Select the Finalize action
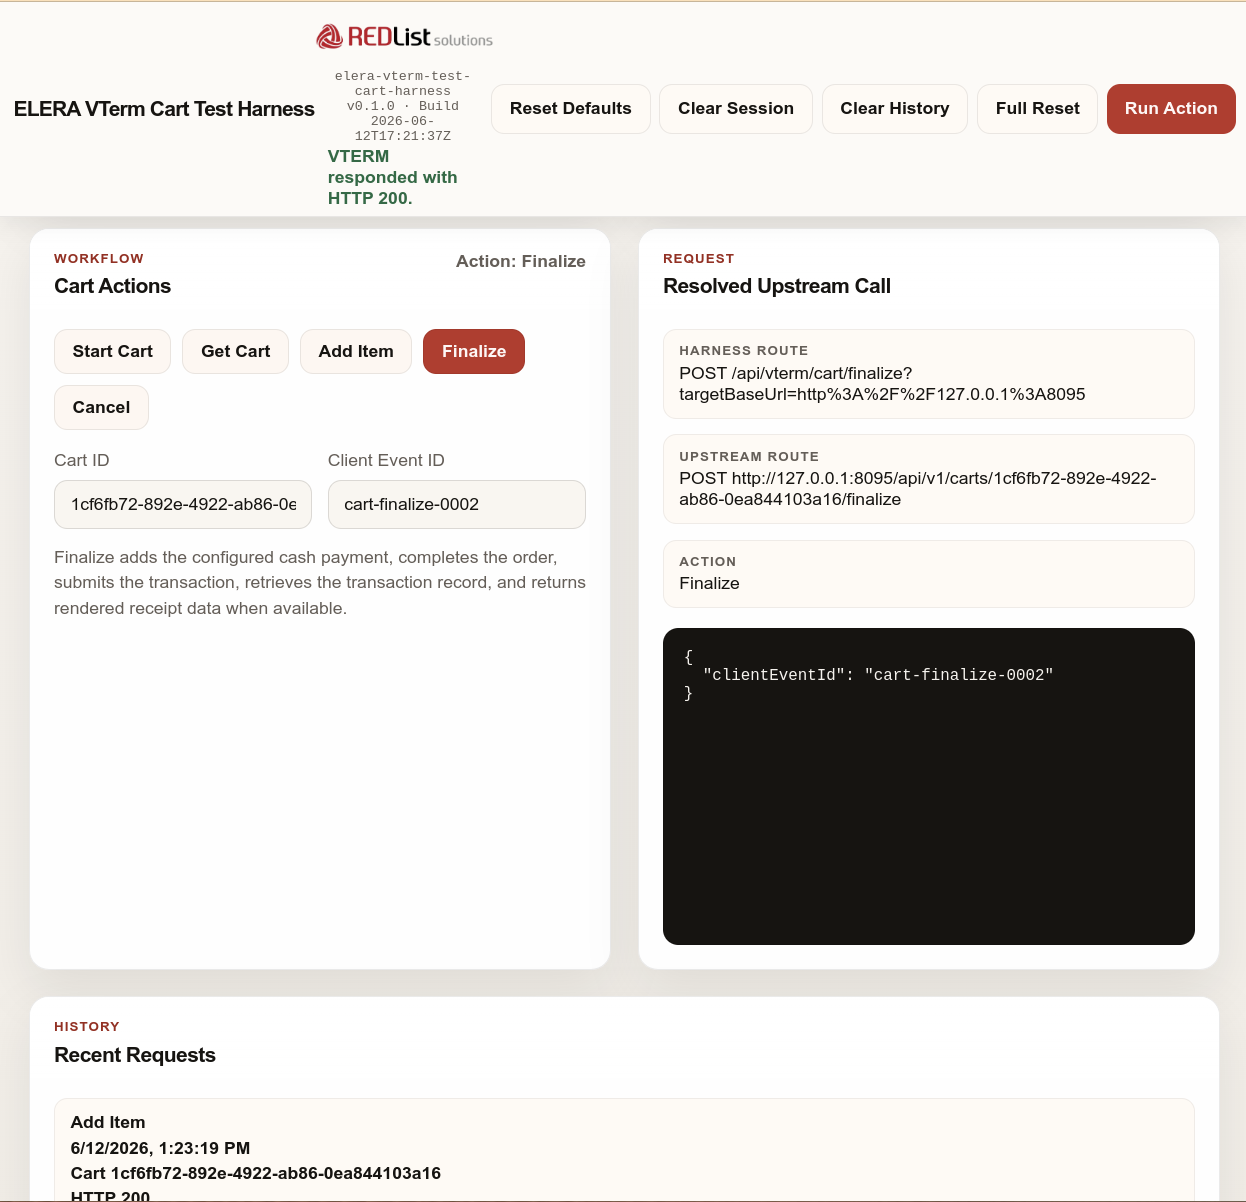This screenshot has height=1202, width=1246. (x=474, y=352)
